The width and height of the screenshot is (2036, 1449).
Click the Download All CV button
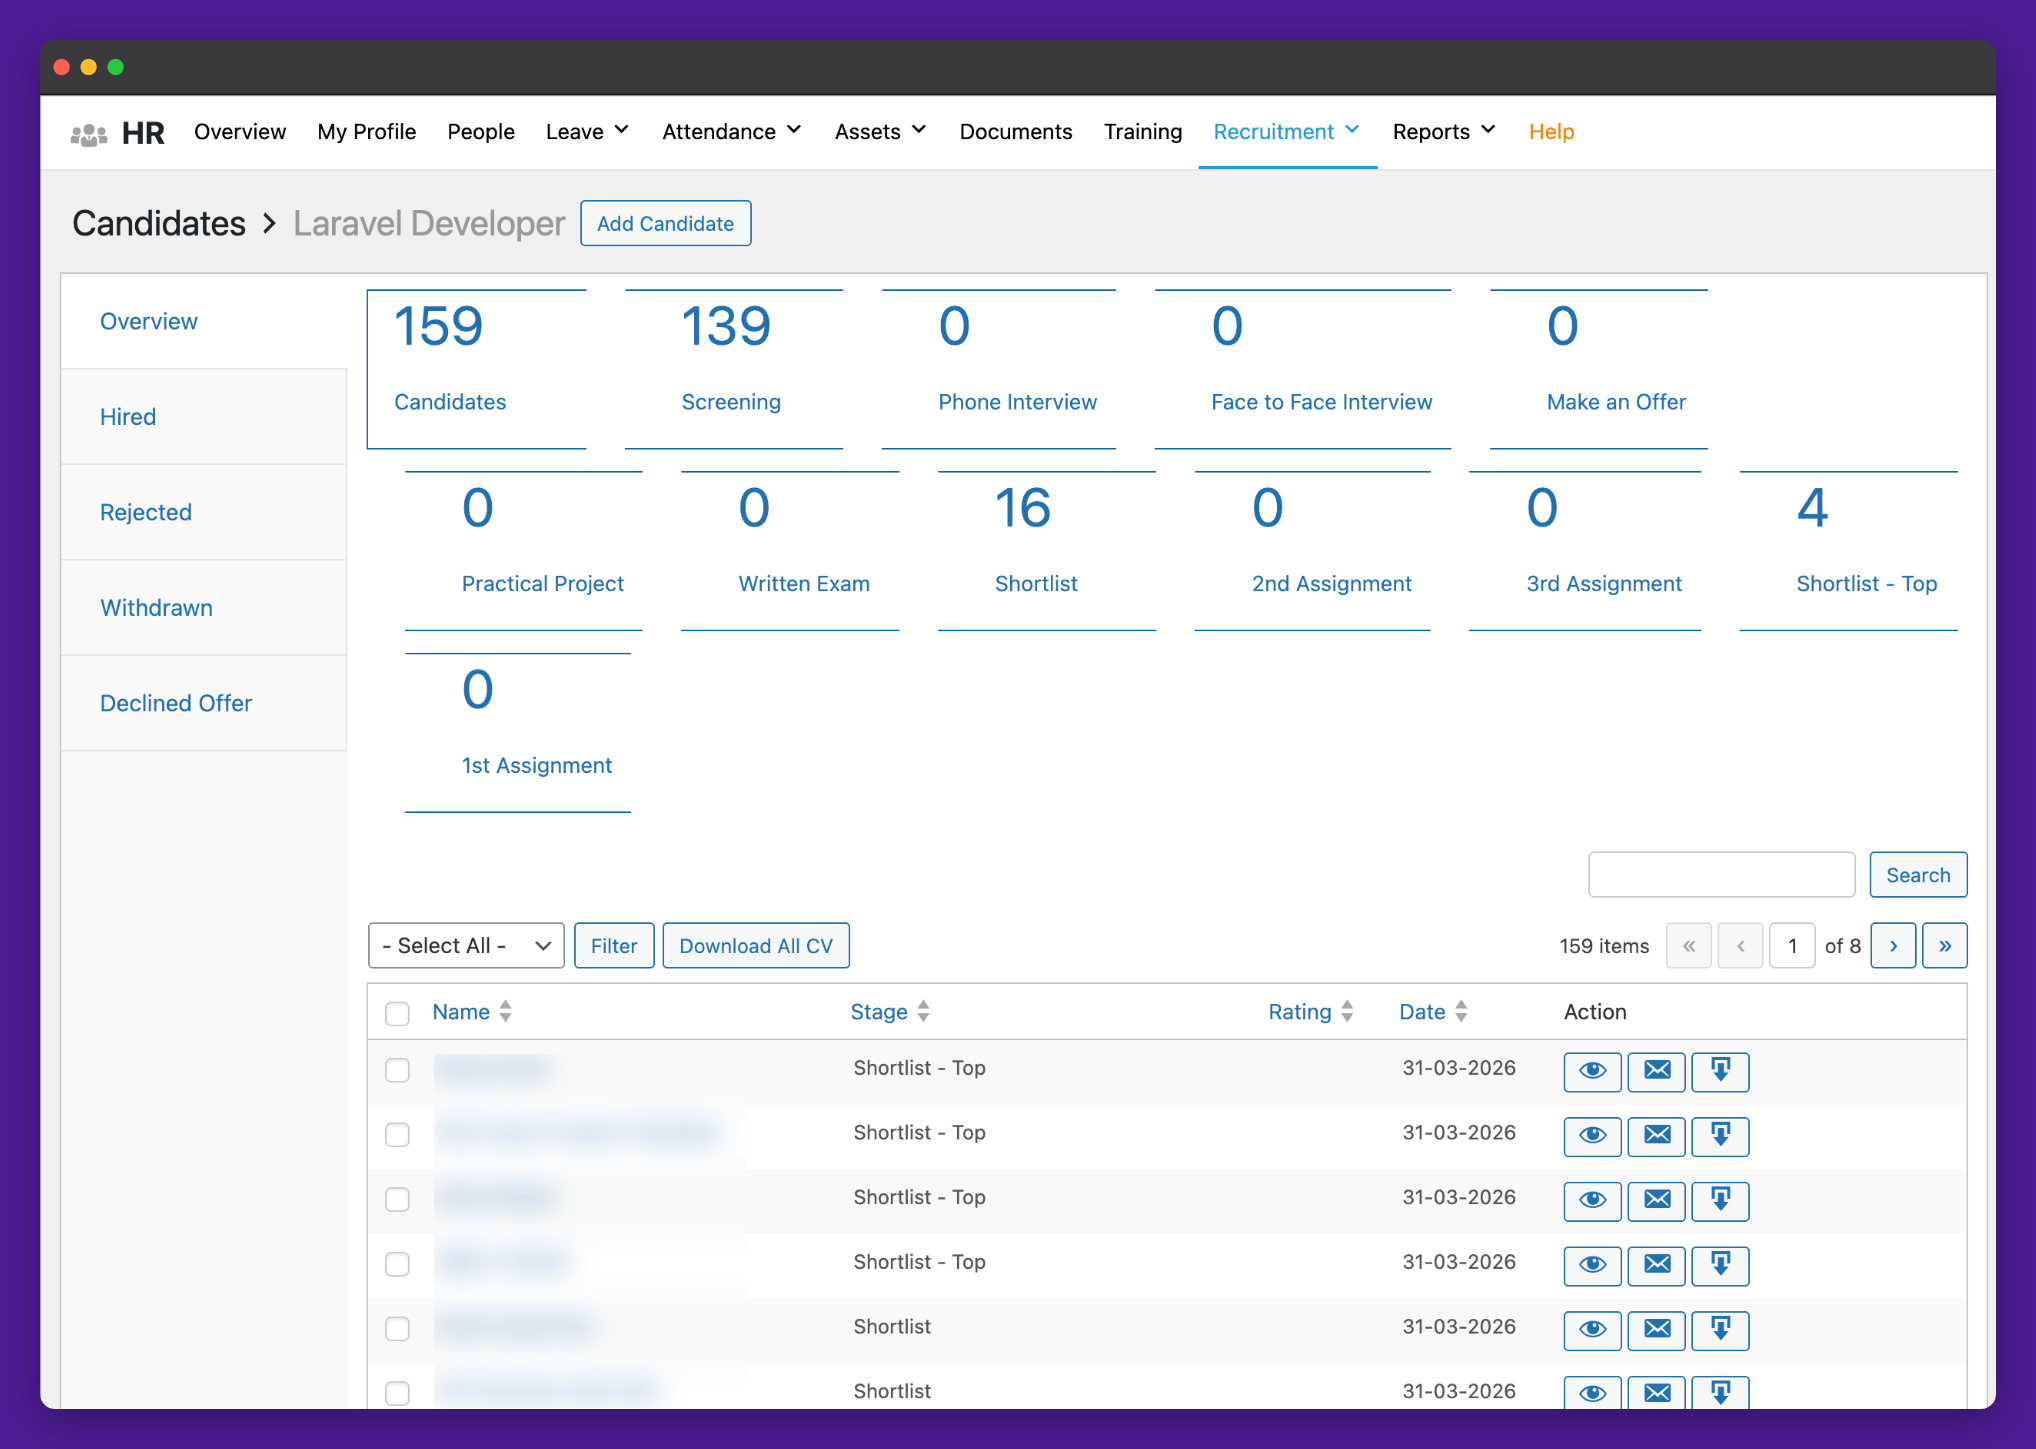pos(755,946)
